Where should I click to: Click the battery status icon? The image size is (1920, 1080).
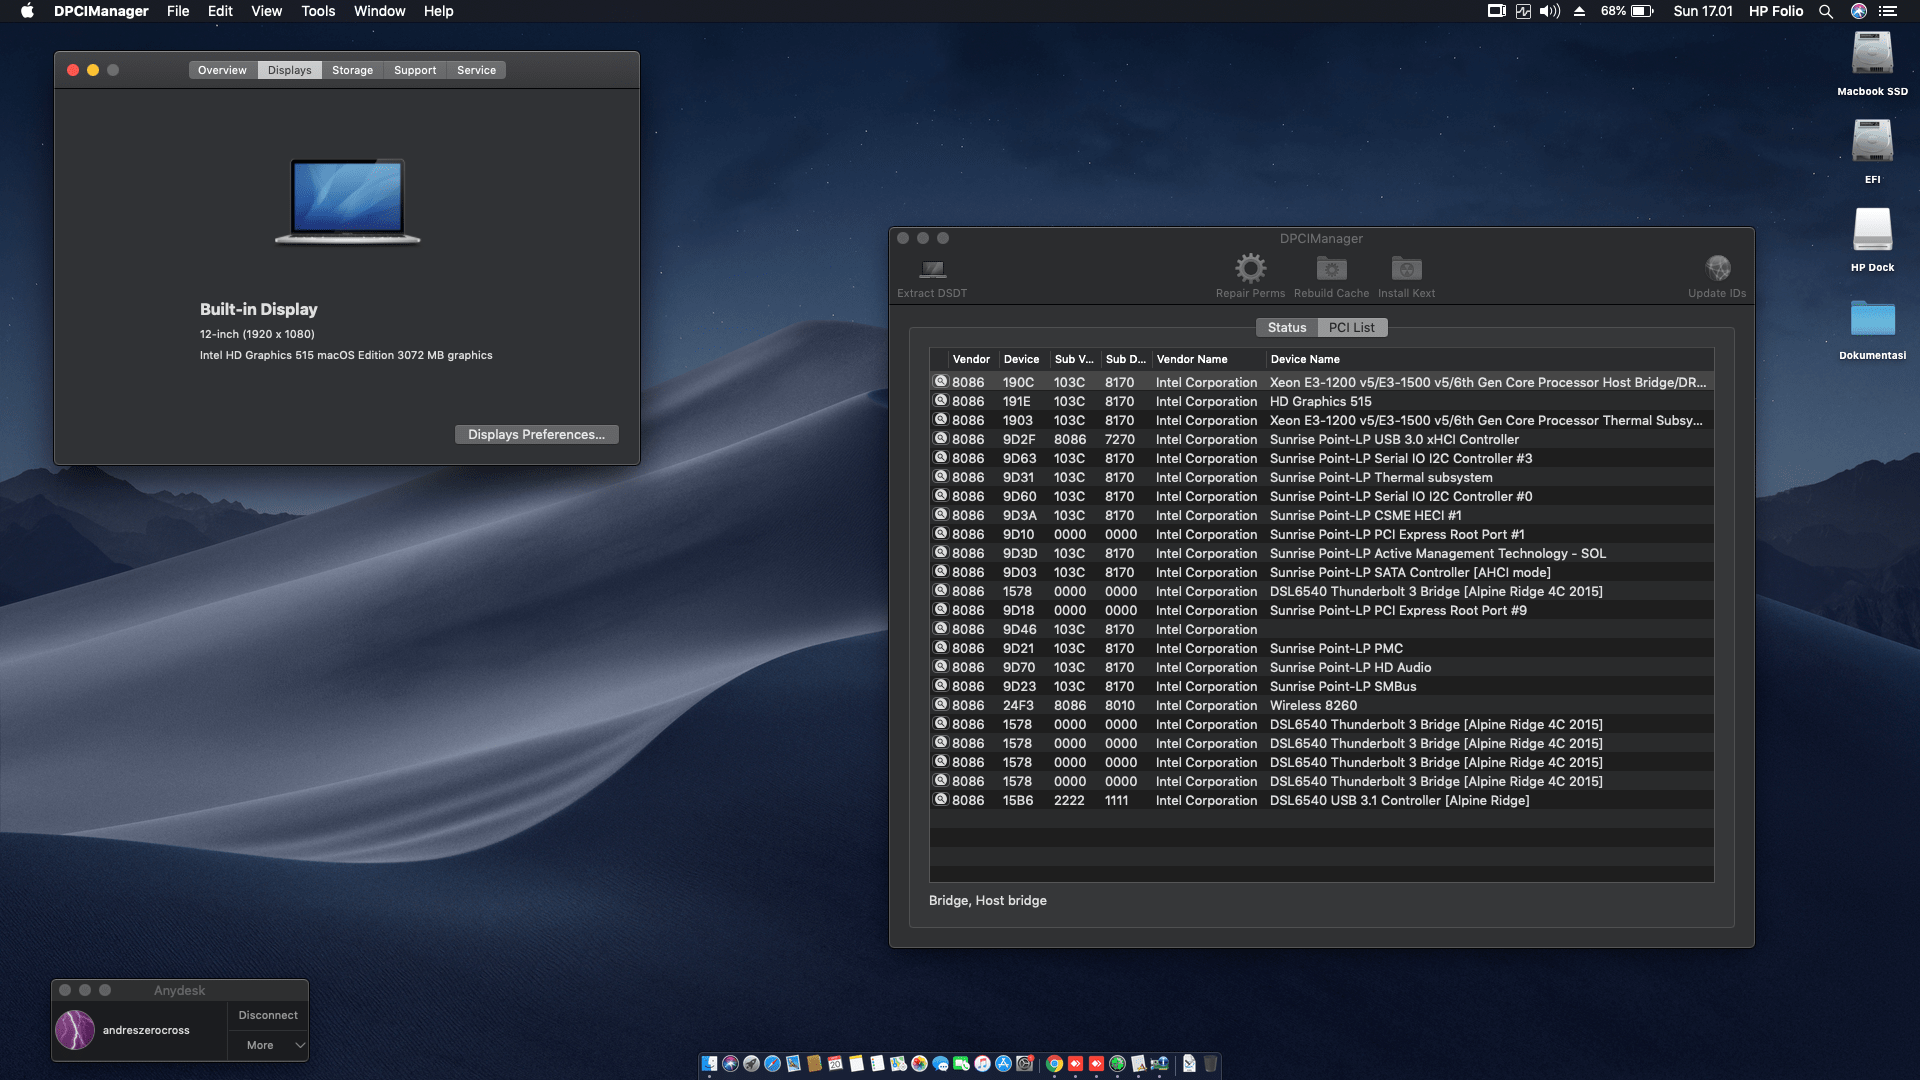click(1642, 11)
